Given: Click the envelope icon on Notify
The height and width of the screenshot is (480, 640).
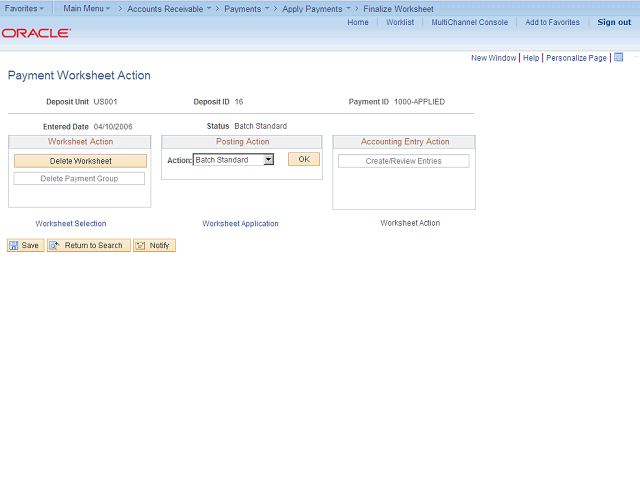Looking at the screenshot, I should [140, 245].
